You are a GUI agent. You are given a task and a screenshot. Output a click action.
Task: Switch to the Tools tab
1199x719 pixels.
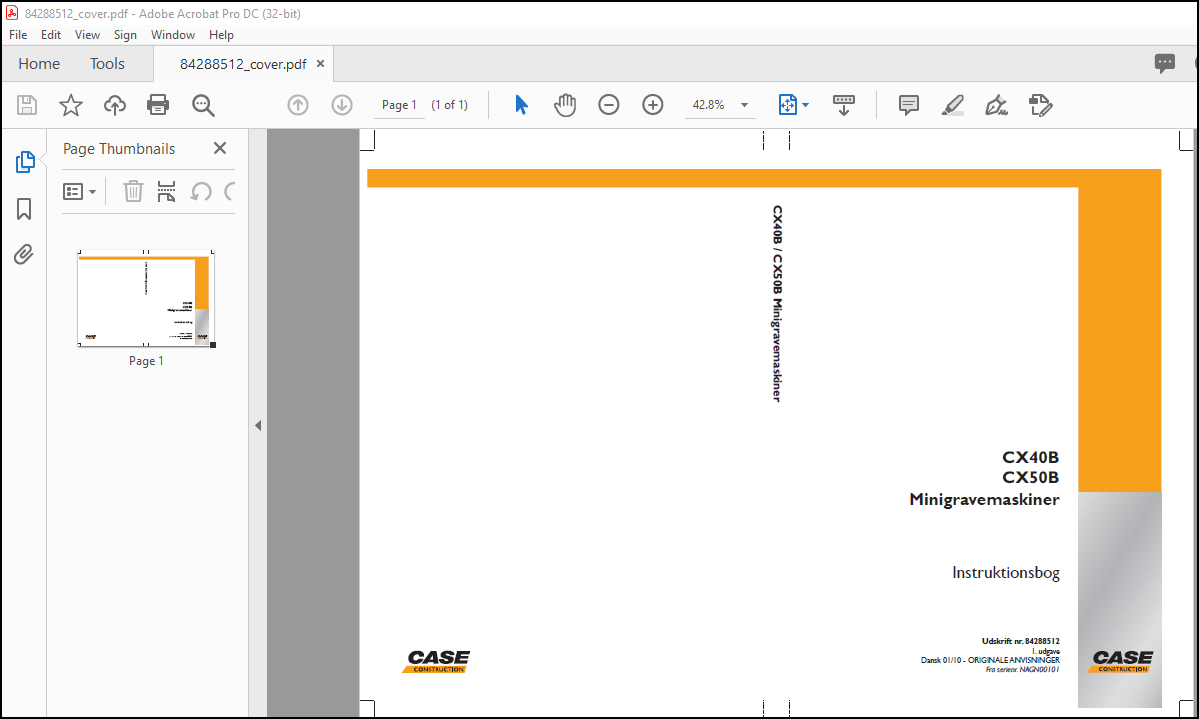pyautogui.click(x=107, y=64)
